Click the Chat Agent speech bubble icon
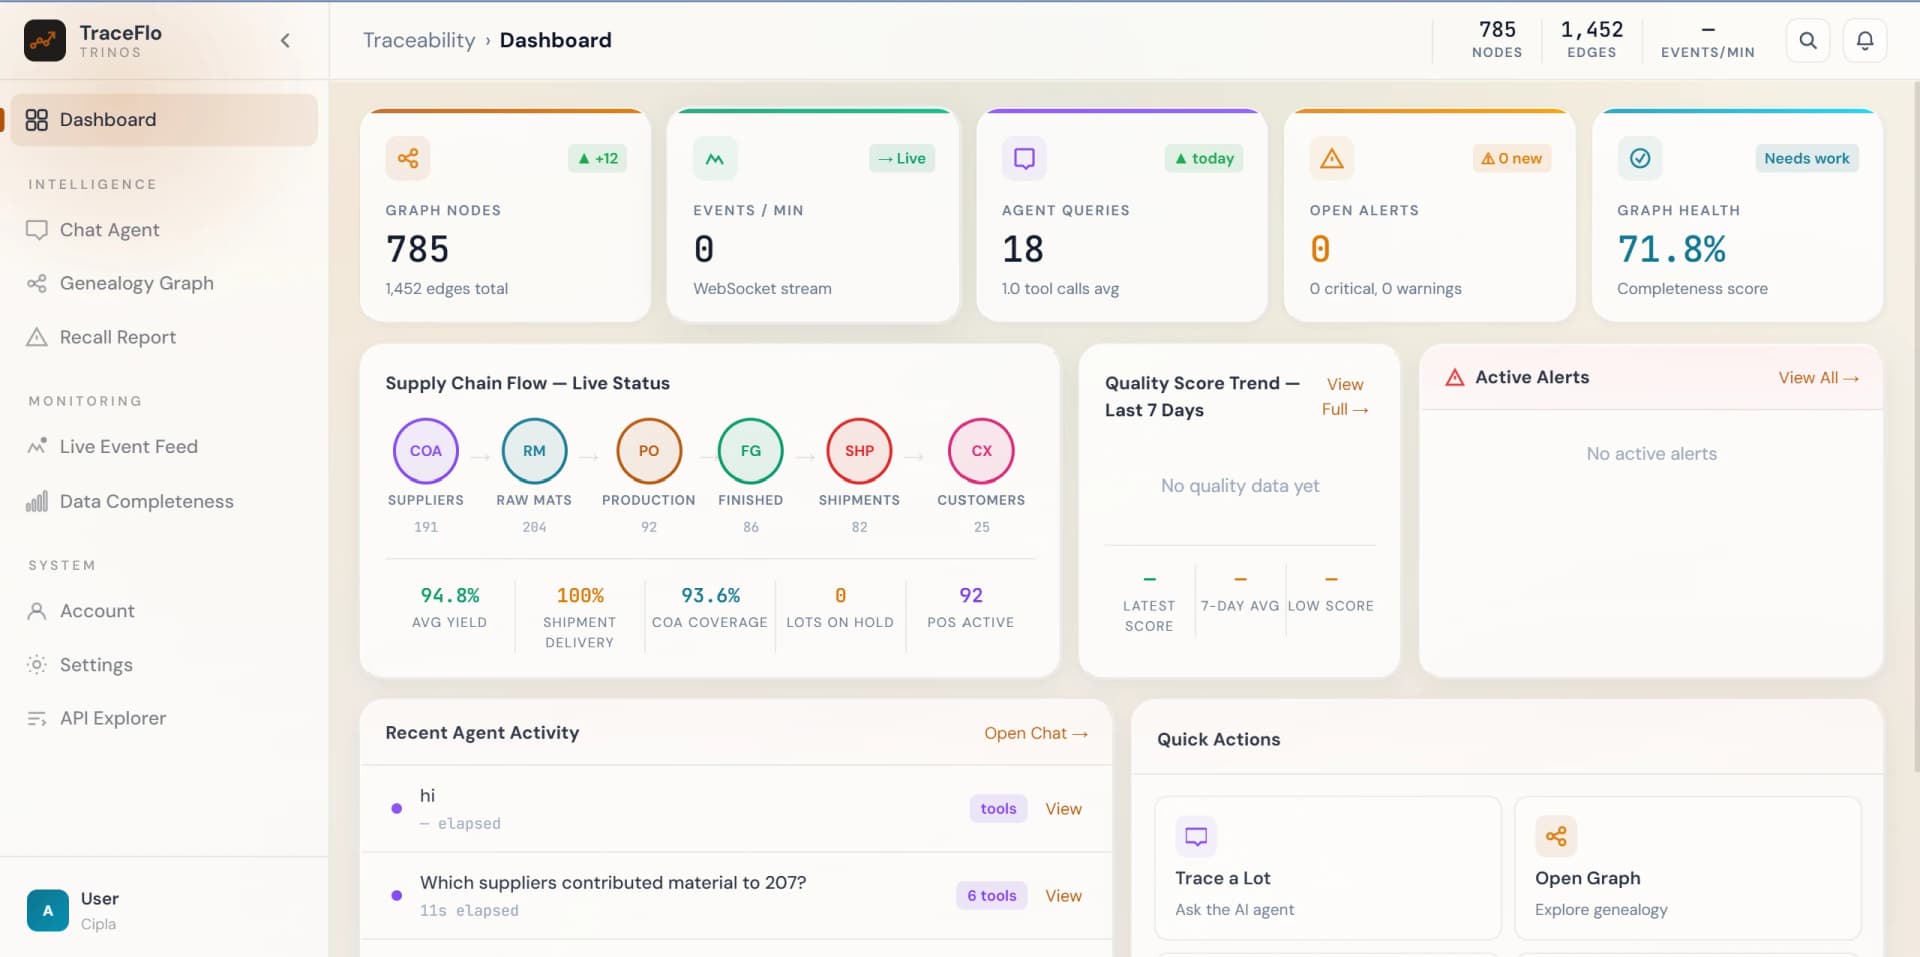This screenshot has width=1920, height=957. click(37, 230)
